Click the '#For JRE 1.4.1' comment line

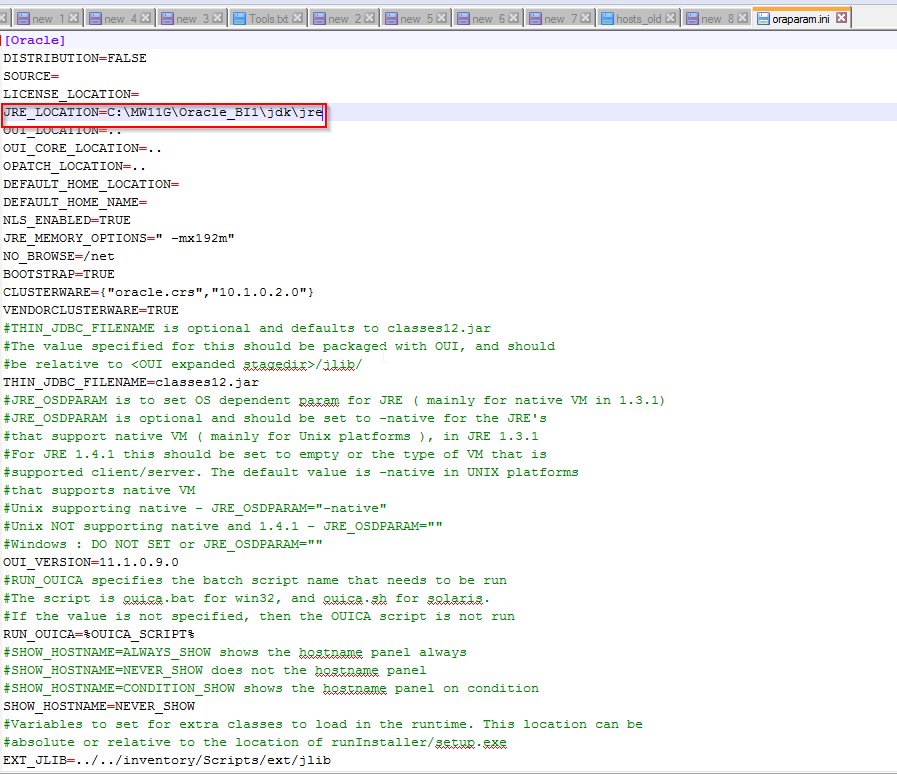pos(275,454)
